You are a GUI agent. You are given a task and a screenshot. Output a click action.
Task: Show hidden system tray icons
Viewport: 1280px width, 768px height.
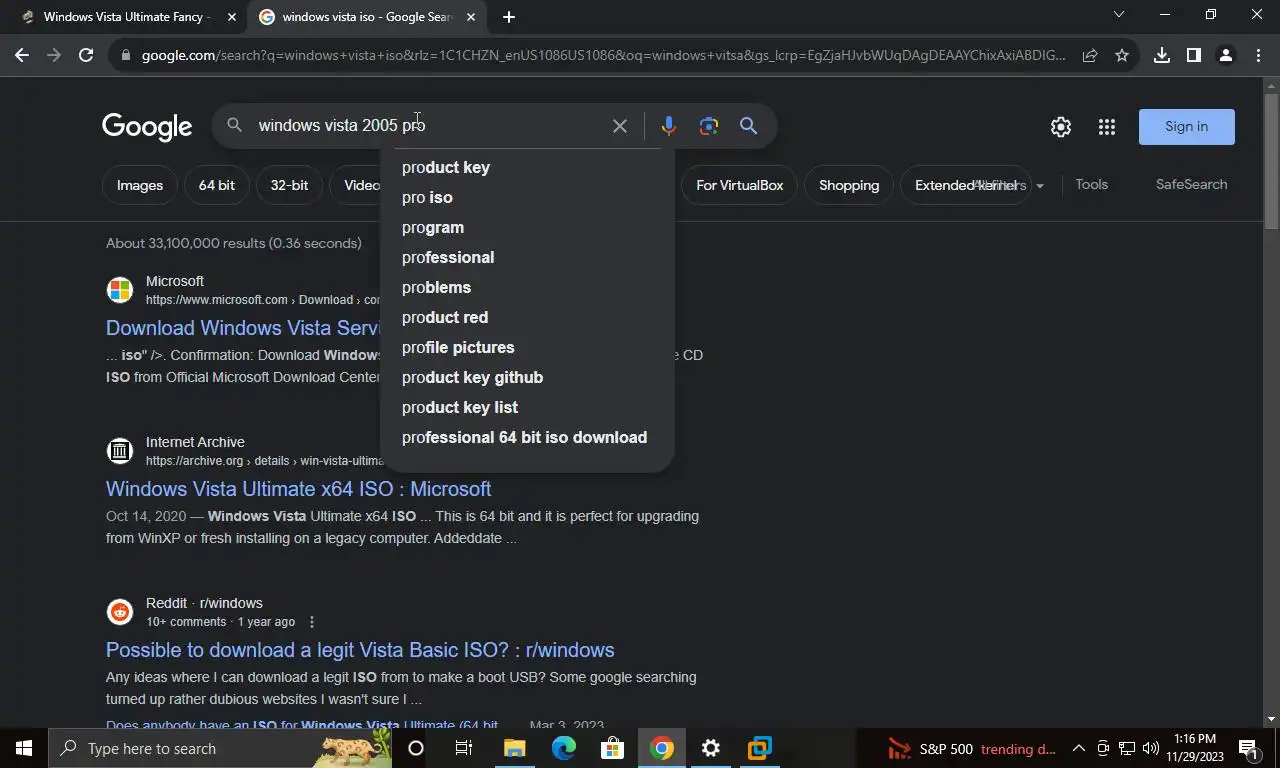click(x=1079, y=748)
